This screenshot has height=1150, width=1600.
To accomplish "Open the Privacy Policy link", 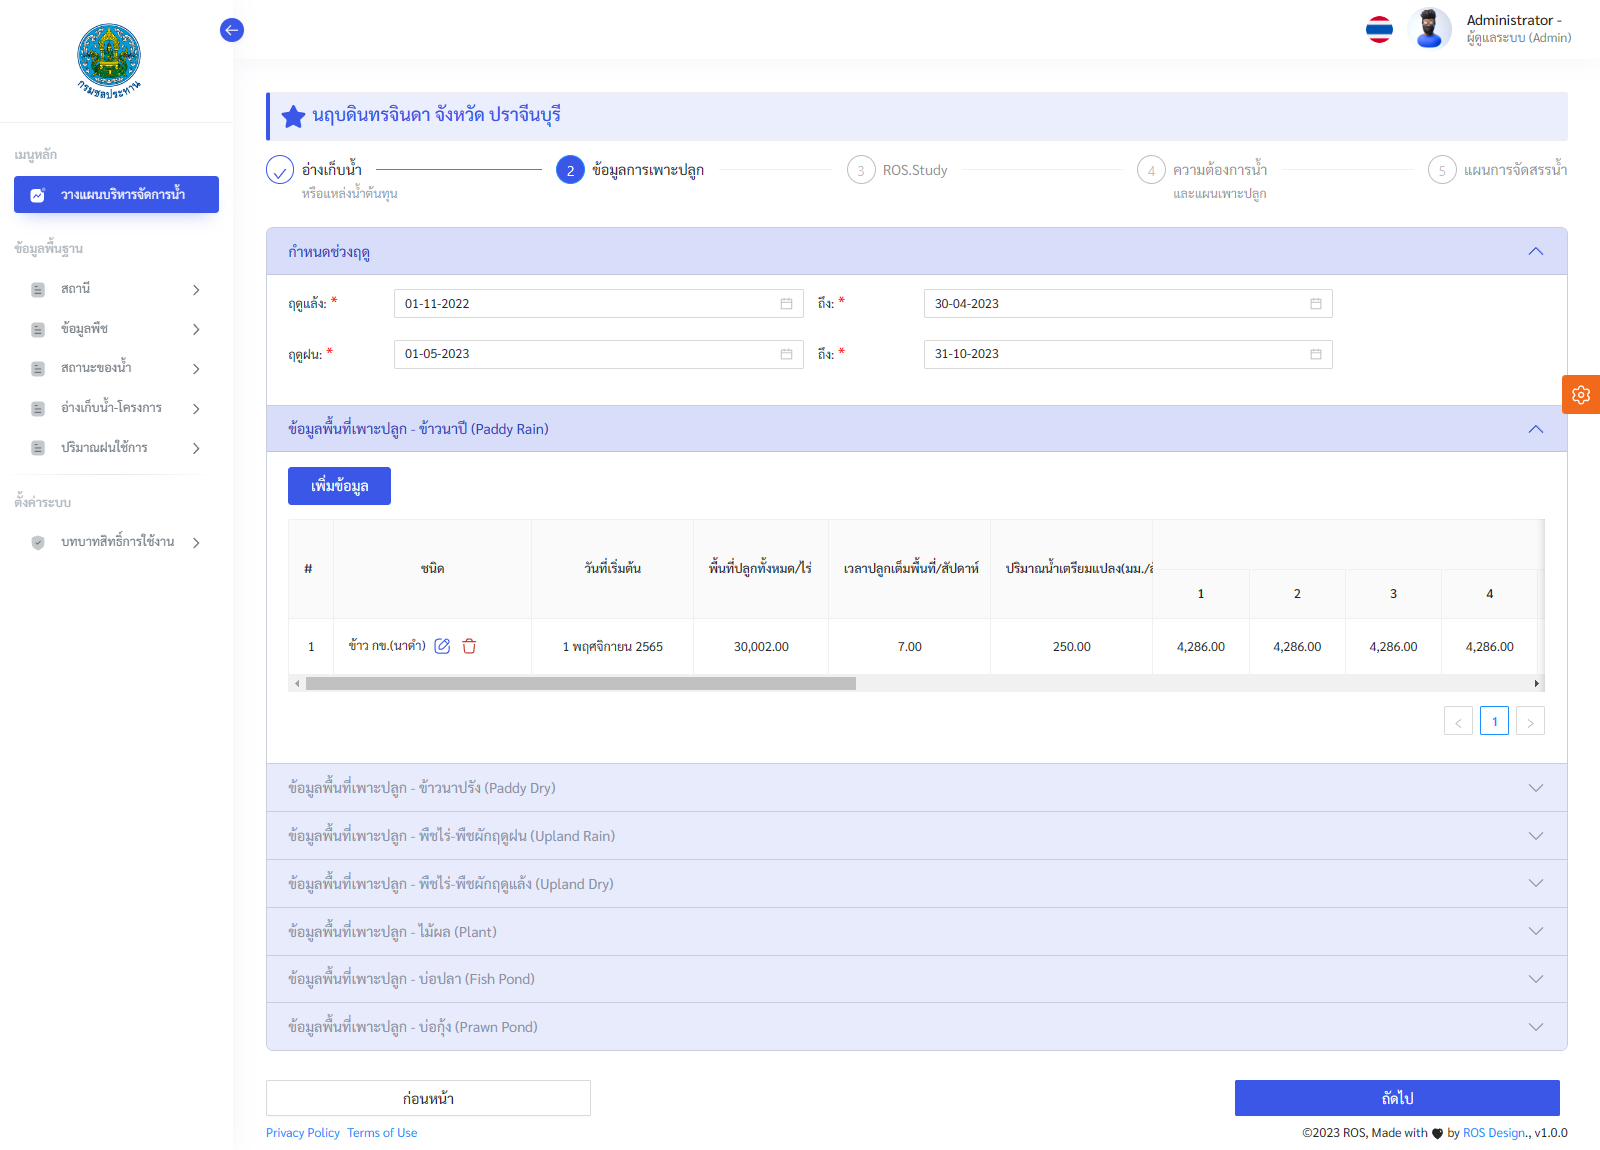I will [303, 1133].
